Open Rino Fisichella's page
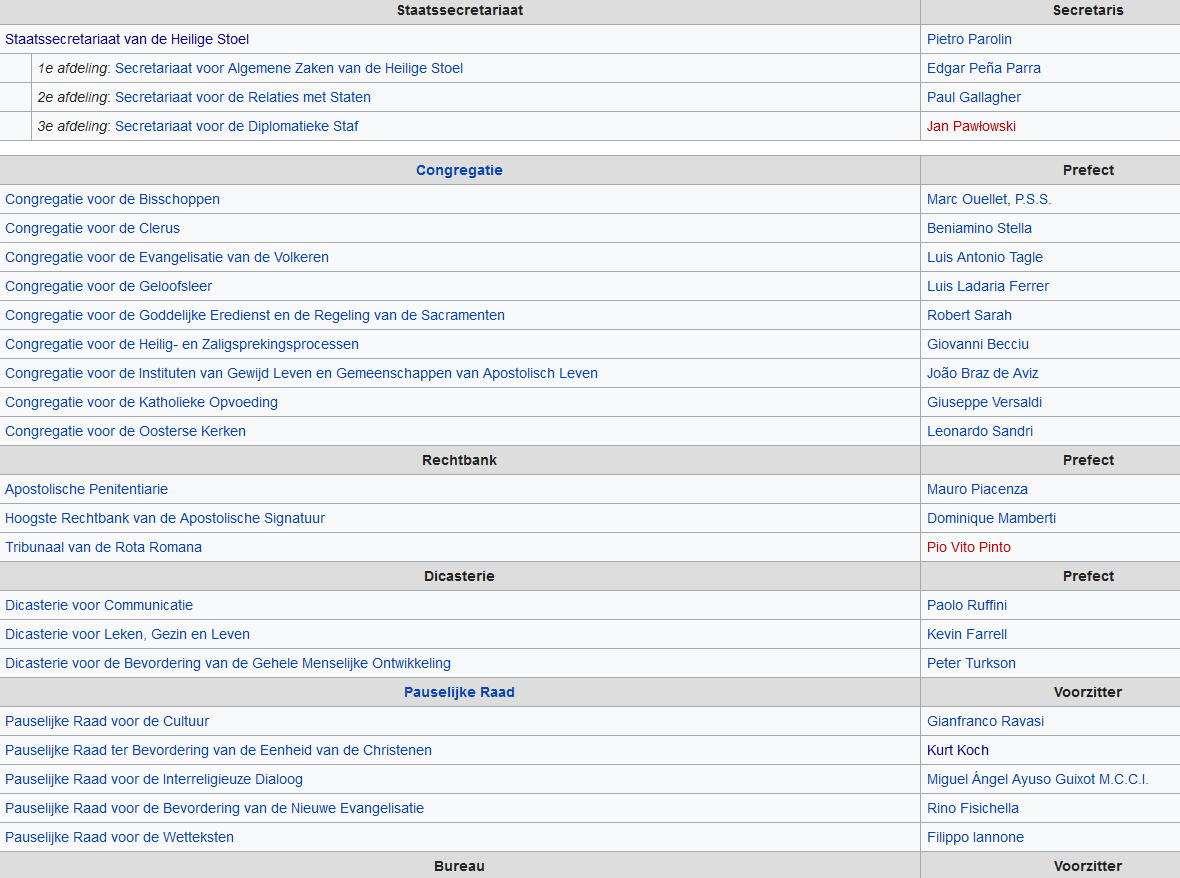The width and height of the screenshot is (1180, 878). [x=972, y=808]
